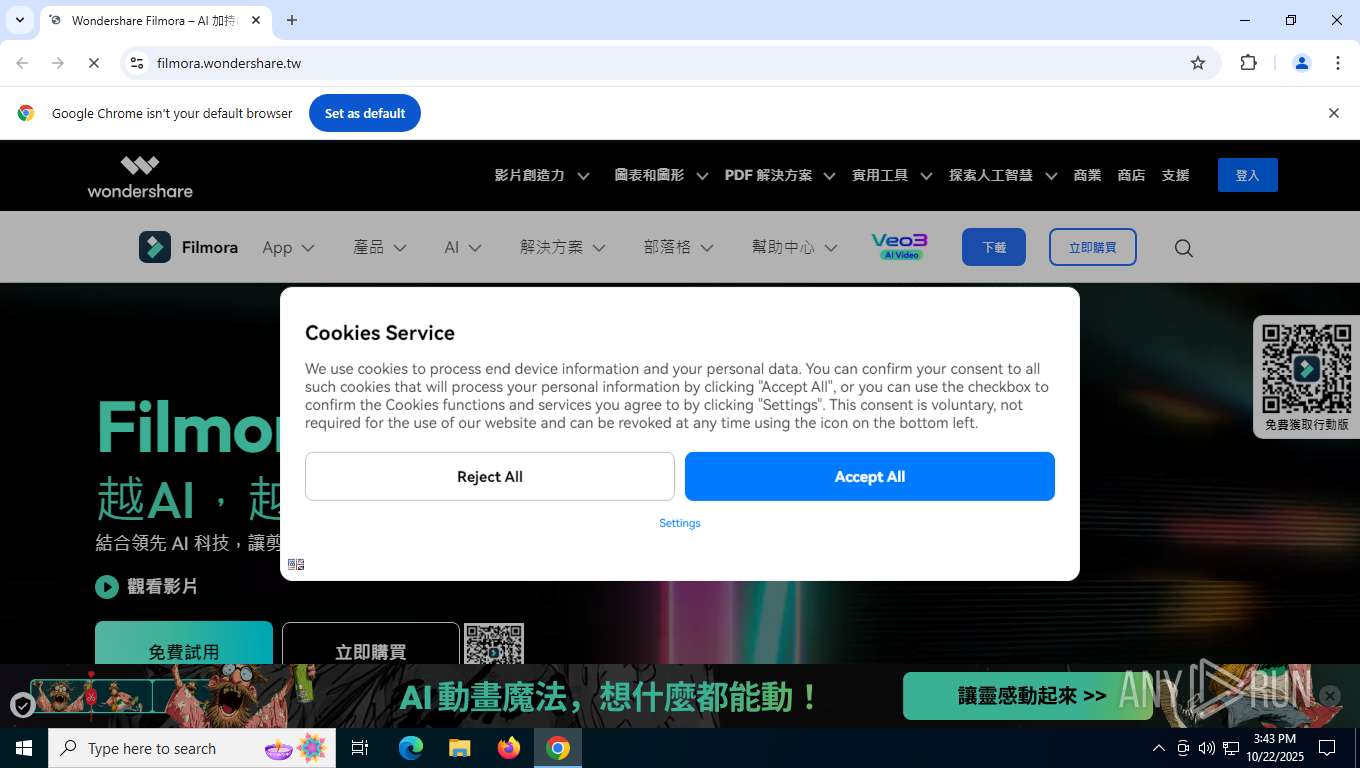Click the outlined 立即購買 button in nav bar
The width and height of the screenshot is (1360, 768).
[x=1093, y=247]
